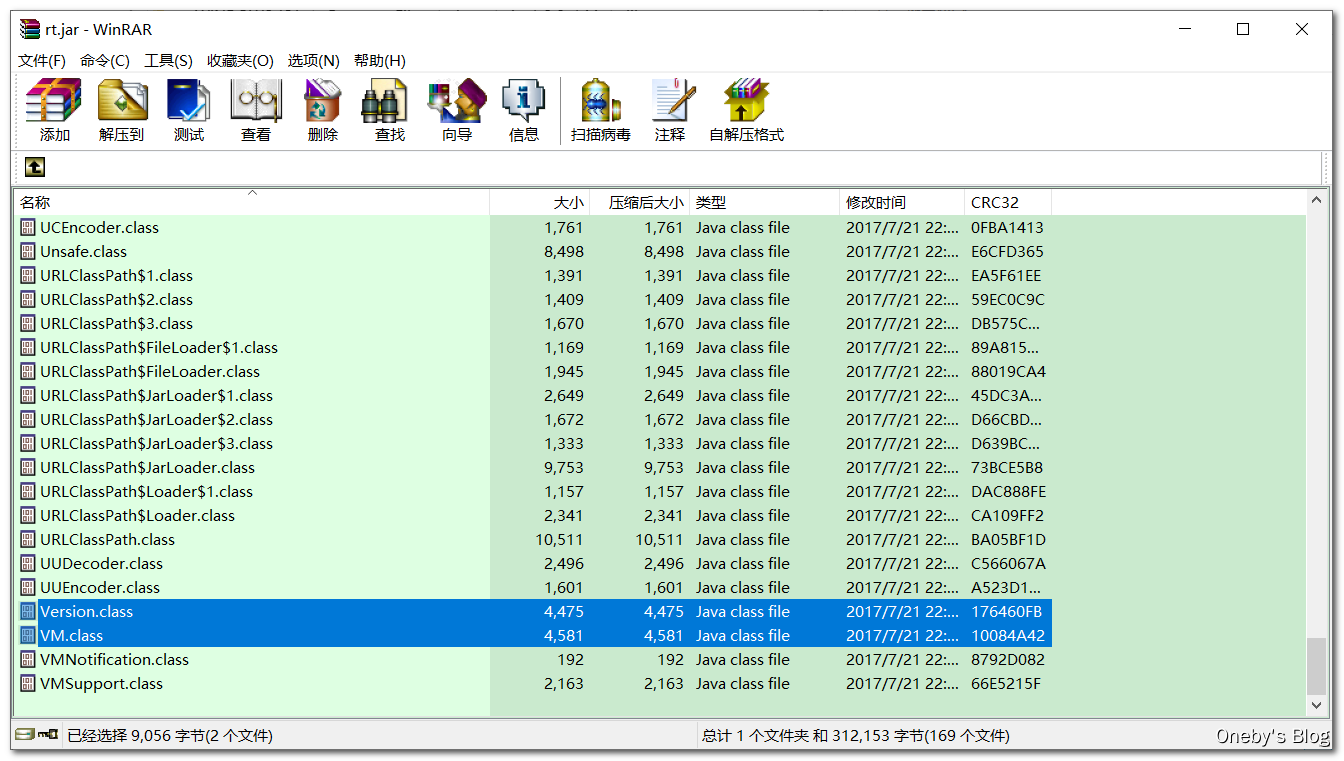Open the 命令(C) menu
Image resolution: width=1344 pixels, height=761 pixels.
(x=105, y=61)
